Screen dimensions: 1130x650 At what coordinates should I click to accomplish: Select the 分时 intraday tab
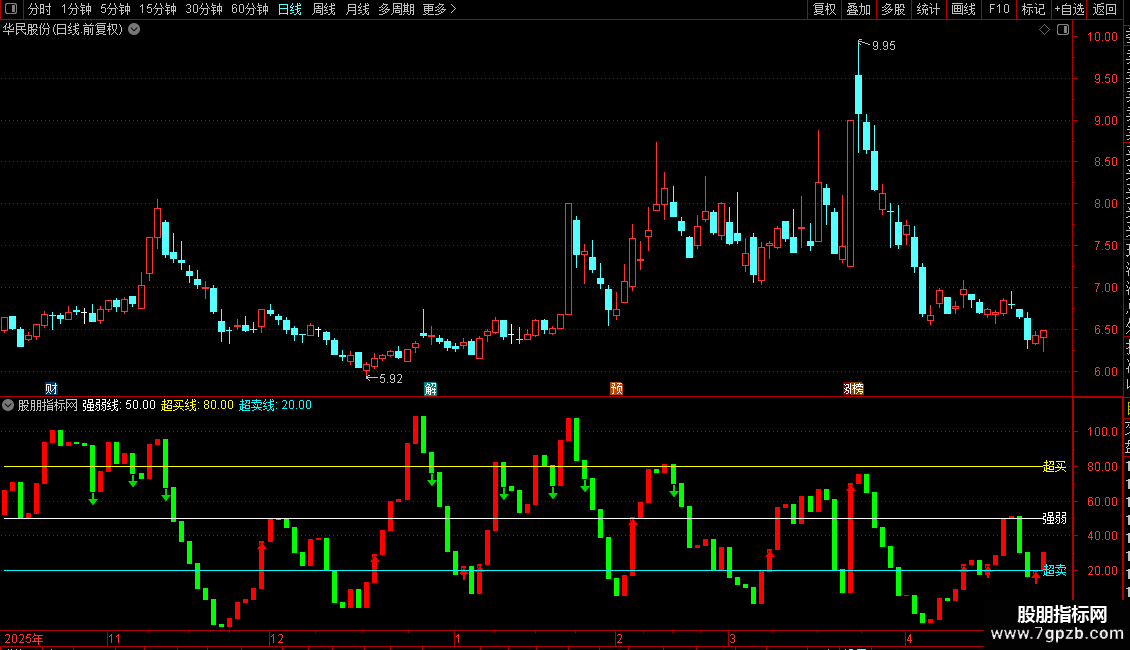point(40,9)
